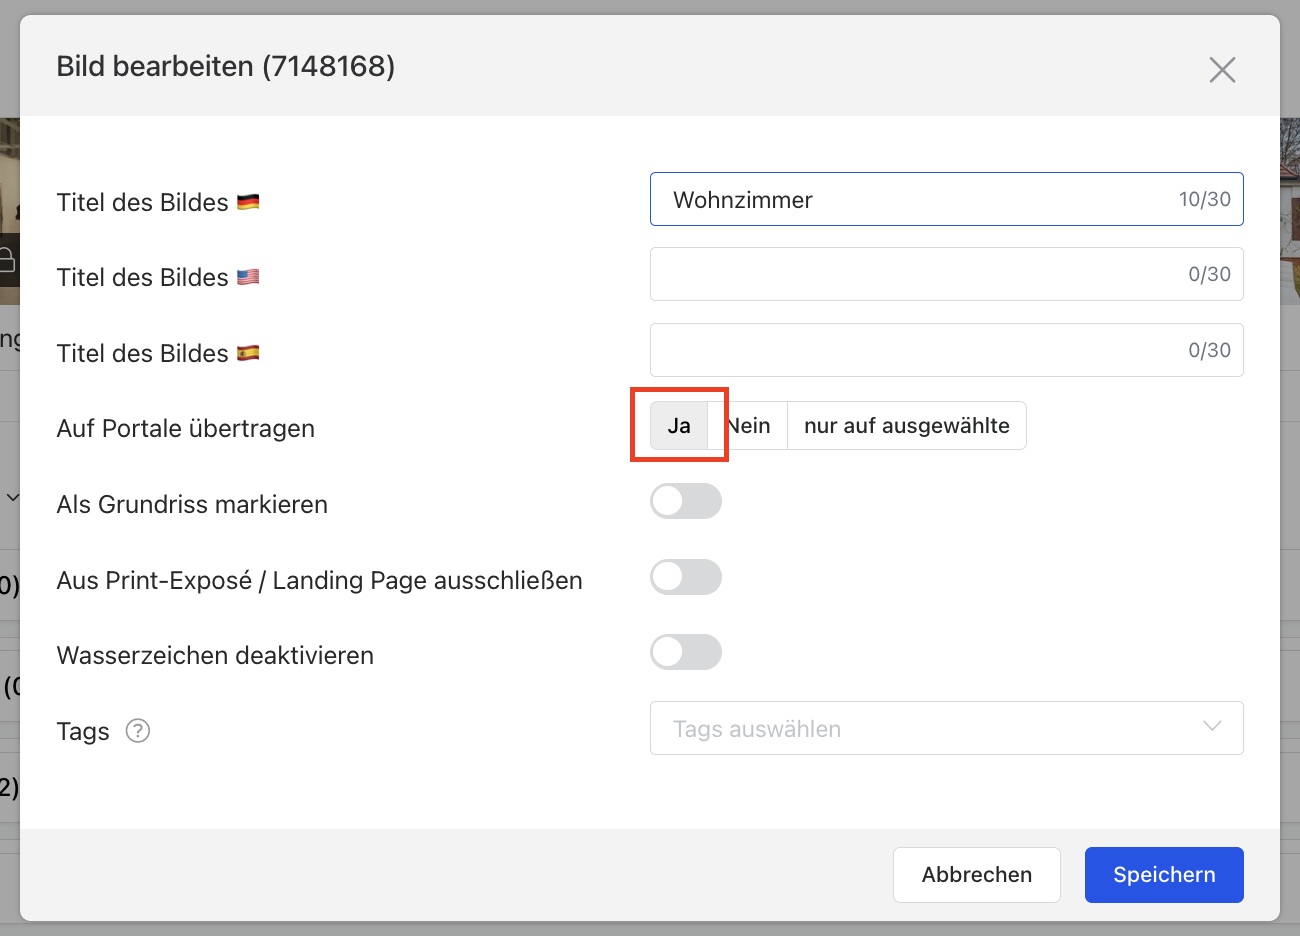This screenshot has height=936, width=1300.
Task: Select Ja for Auf Portale übertragen
Action: [679, 426]
